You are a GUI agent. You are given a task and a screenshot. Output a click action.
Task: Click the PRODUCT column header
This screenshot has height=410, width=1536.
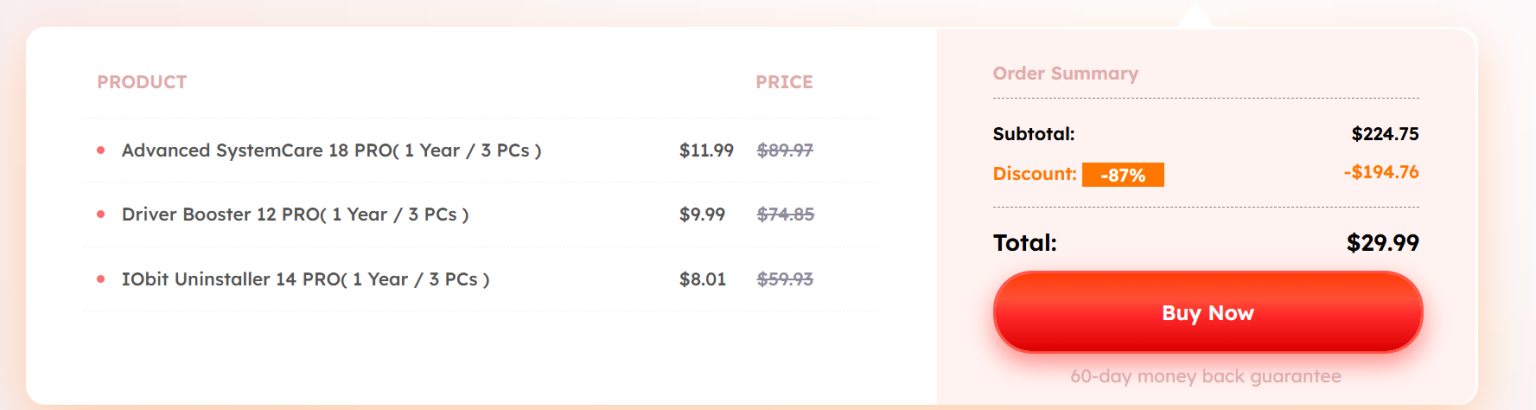[x=142, y=82]
